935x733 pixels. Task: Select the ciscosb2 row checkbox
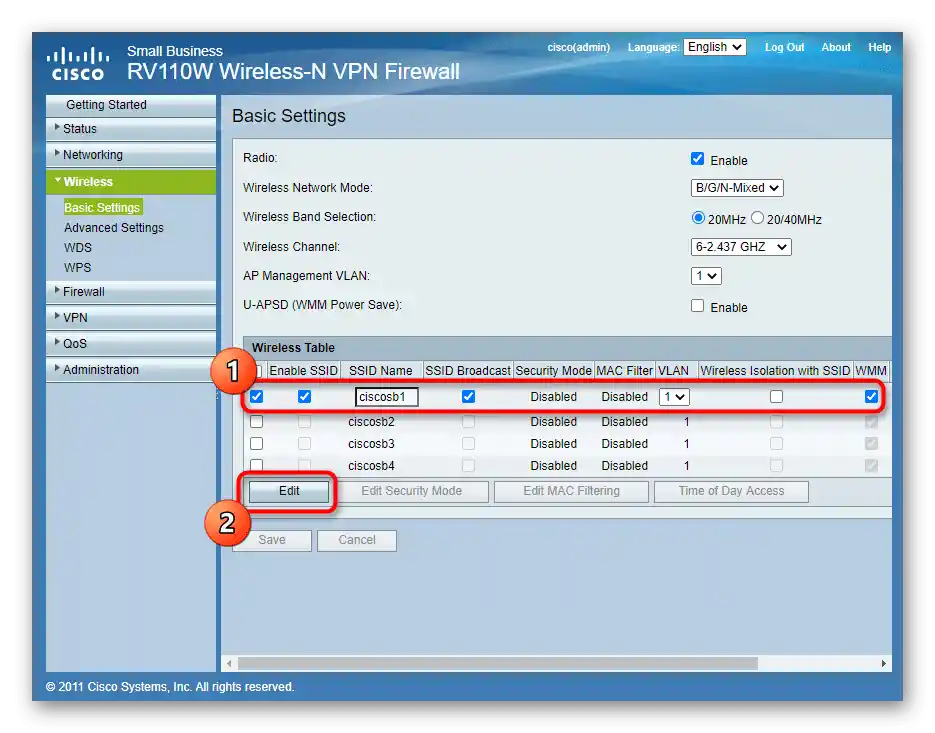pos(256,422)
